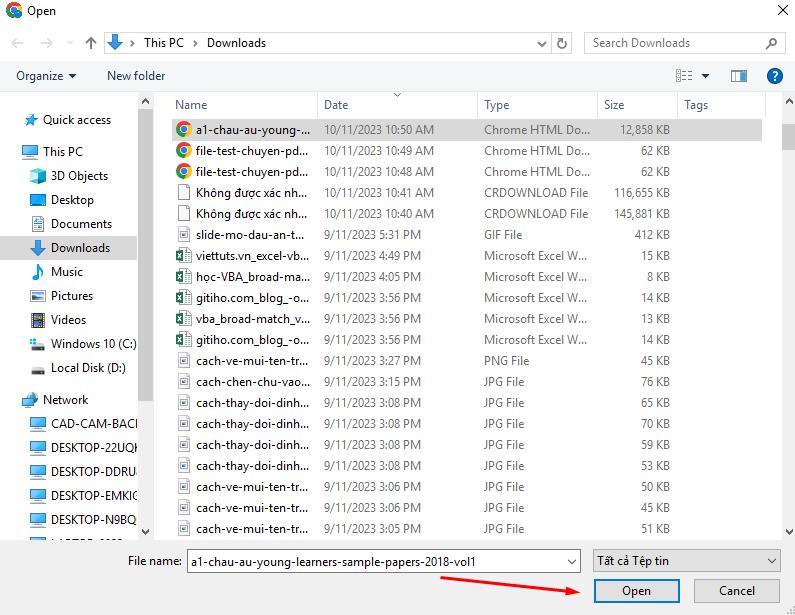Change the view layout icon
Viewport: 795px width, 615px height.
click(x=684, y=76)
